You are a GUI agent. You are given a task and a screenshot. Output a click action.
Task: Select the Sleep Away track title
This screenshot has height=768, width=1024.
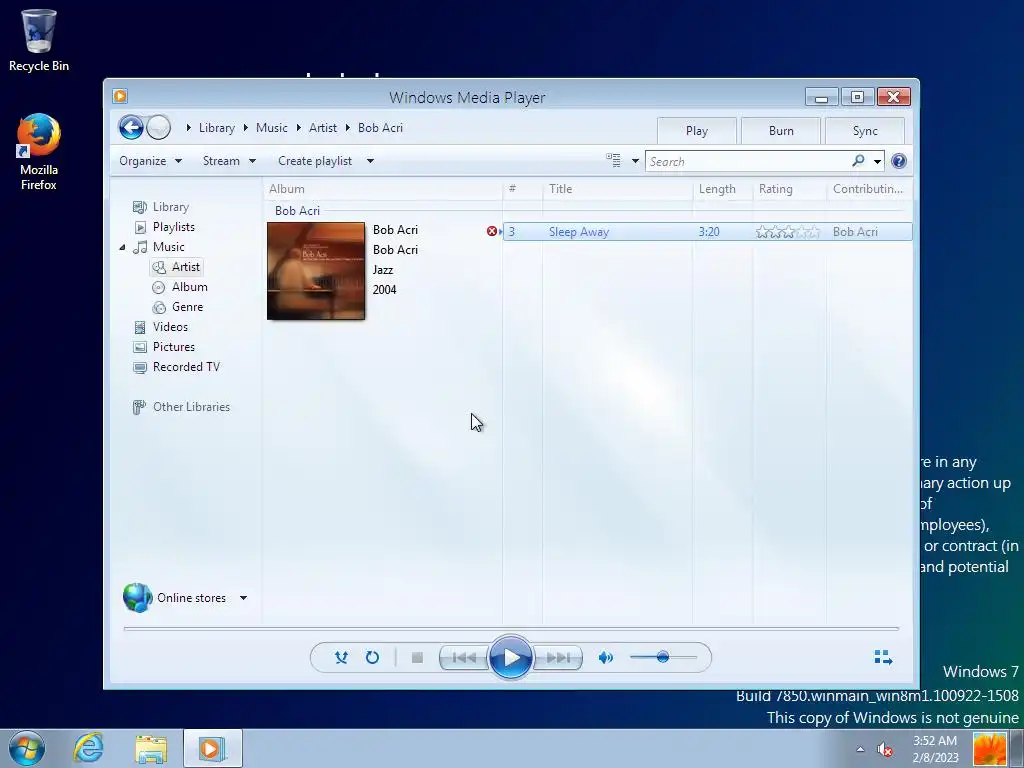[579, 232]
